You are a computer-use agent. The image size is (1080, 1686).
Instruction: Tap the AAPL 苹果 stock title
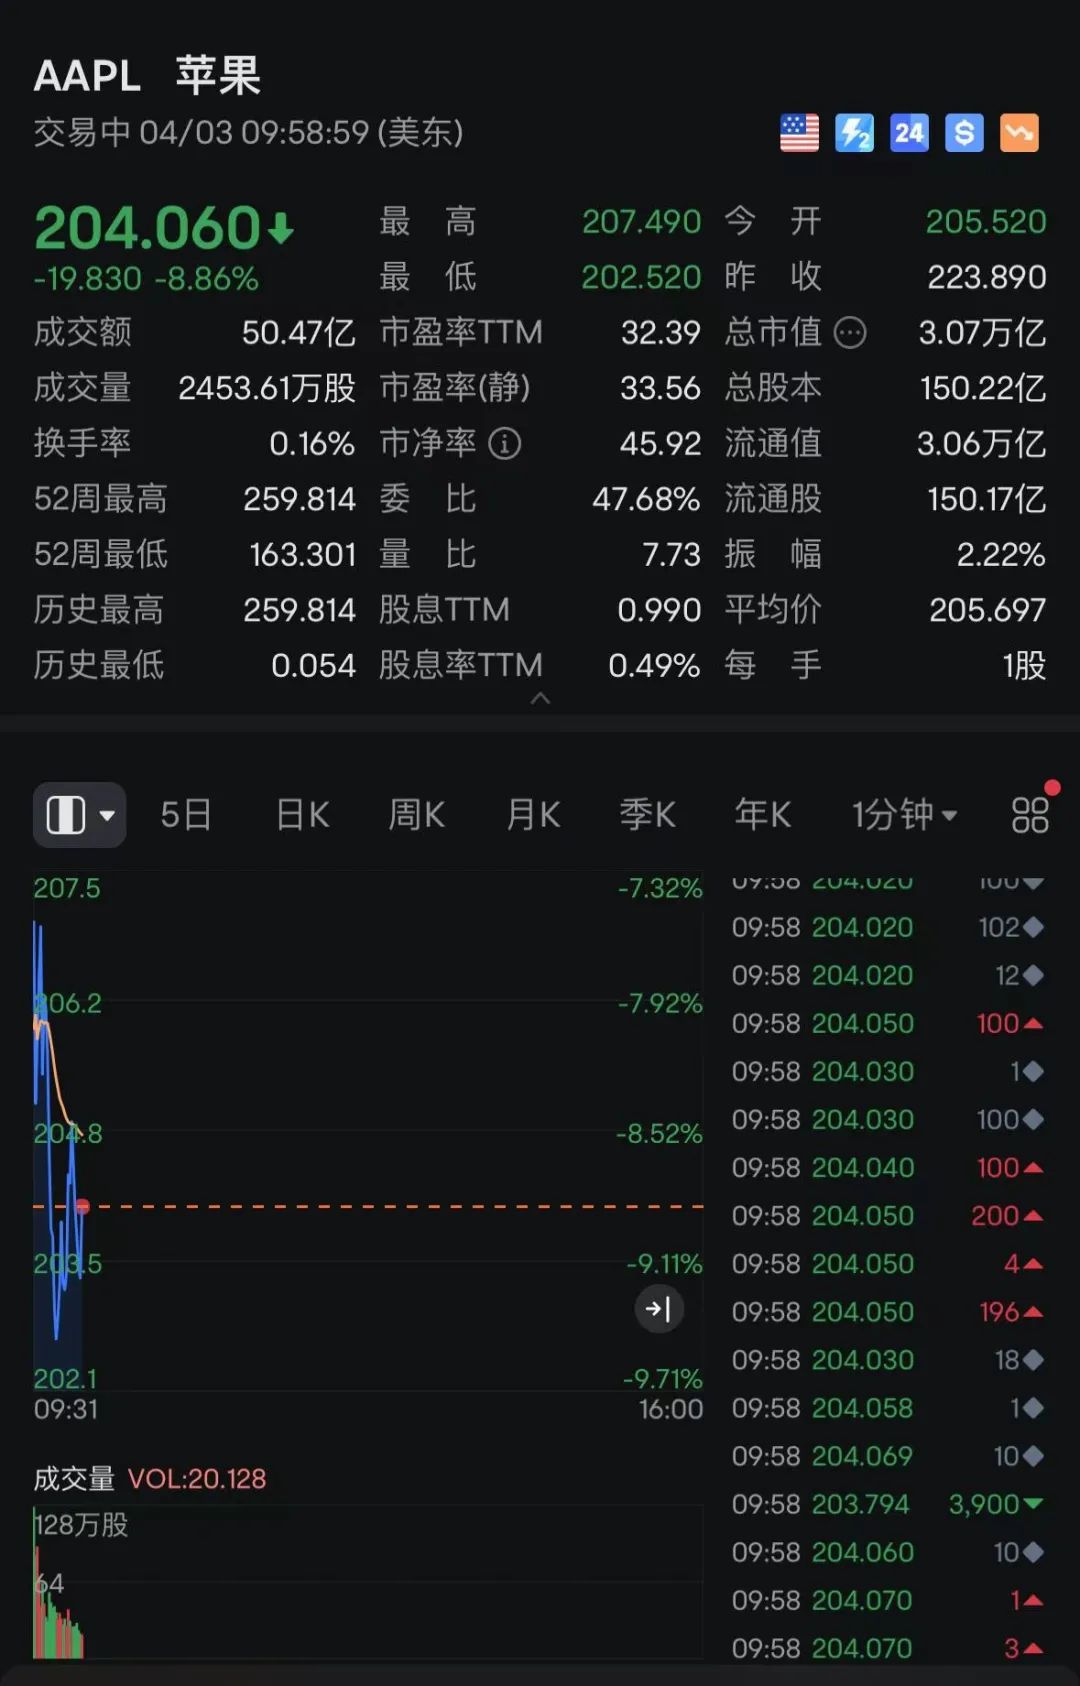click(x=148, y=76)
